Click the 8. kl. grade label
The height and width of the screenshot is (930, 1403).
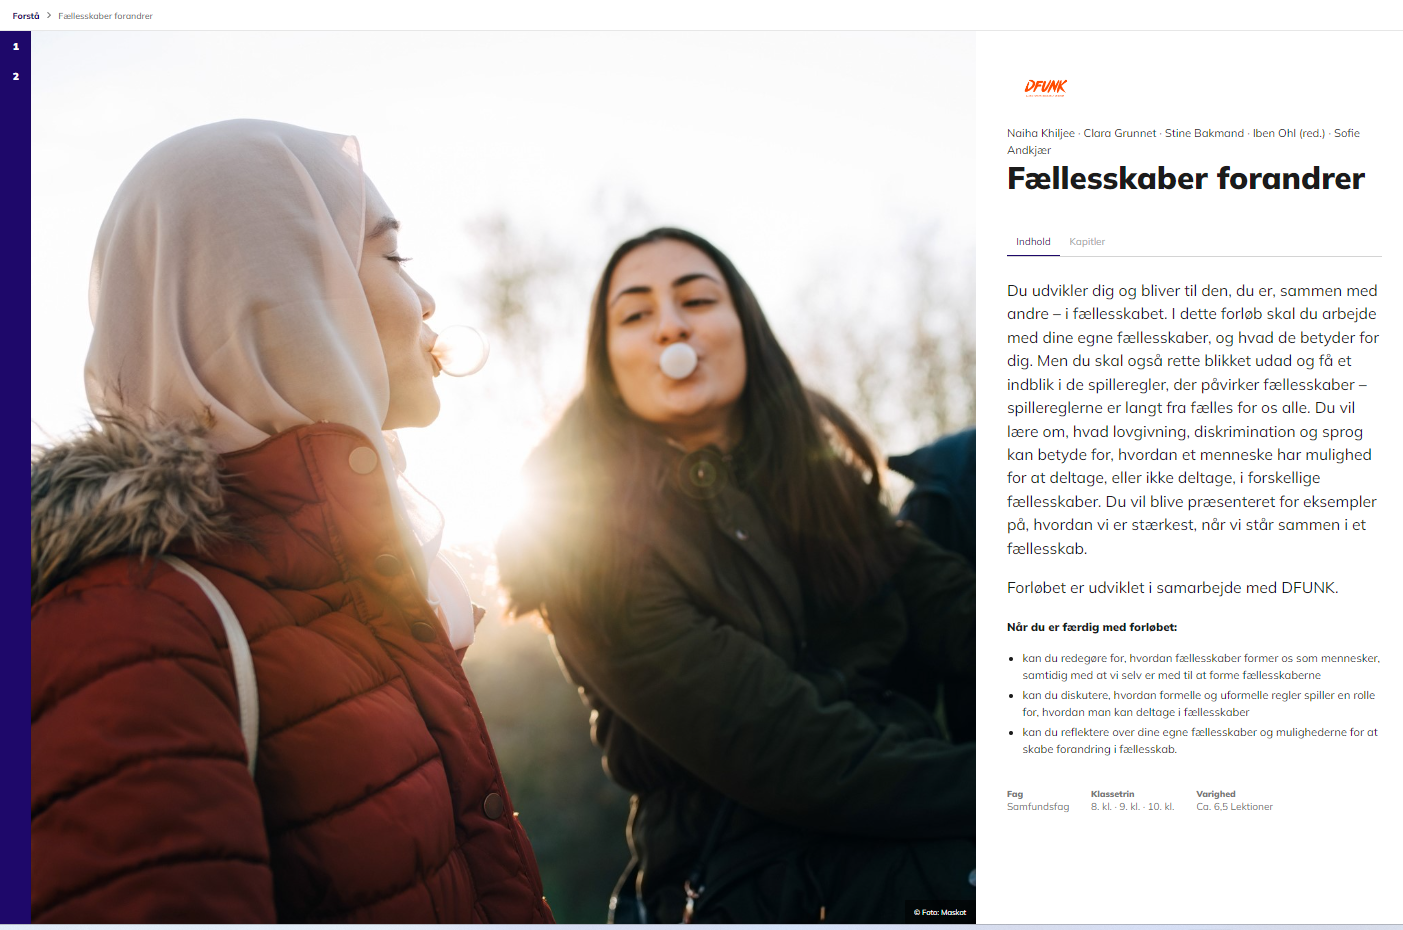point(1101,807)
